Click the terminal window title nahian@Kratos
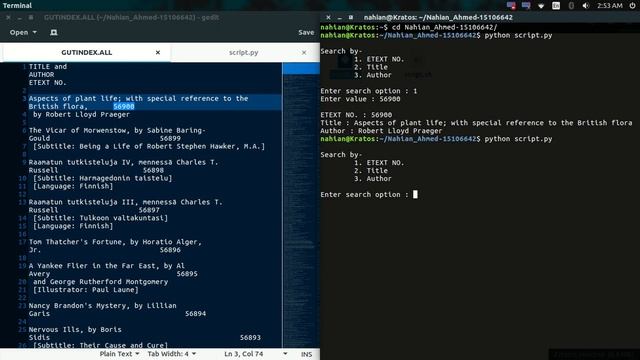The image size is (640, 360). [438, 18]
